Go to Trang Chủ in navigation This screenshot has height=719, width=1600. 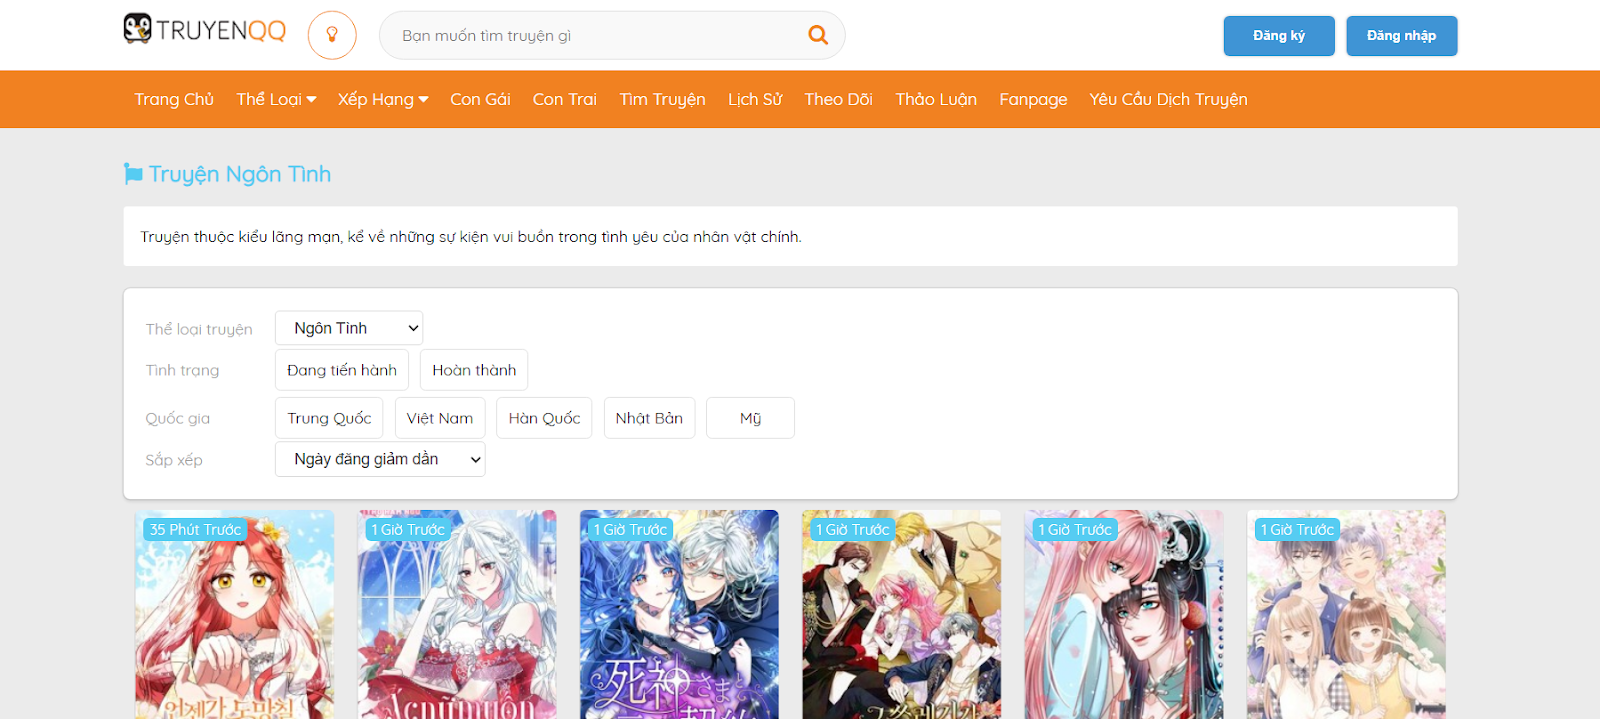coord(174,99)
